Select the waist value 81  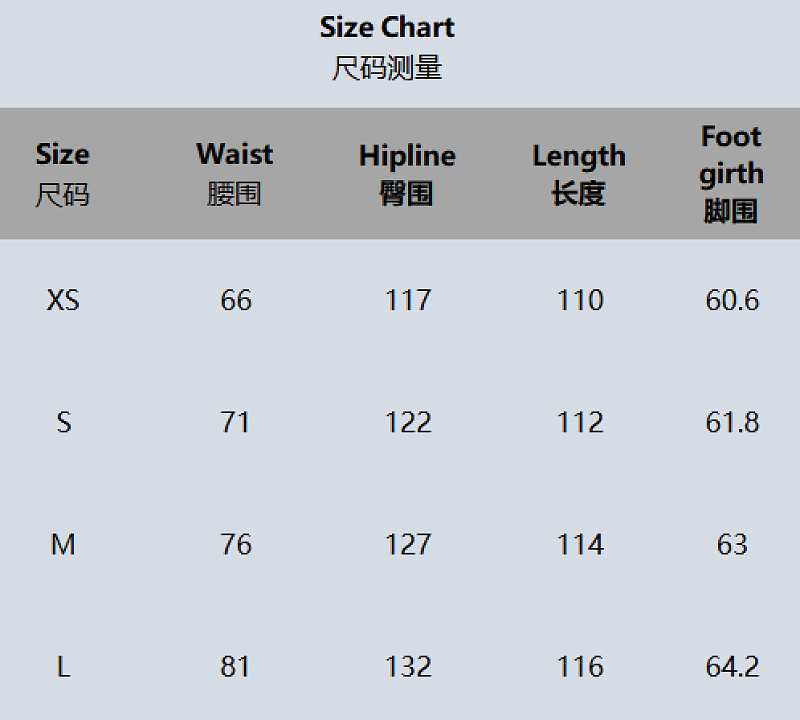point(235,667)
